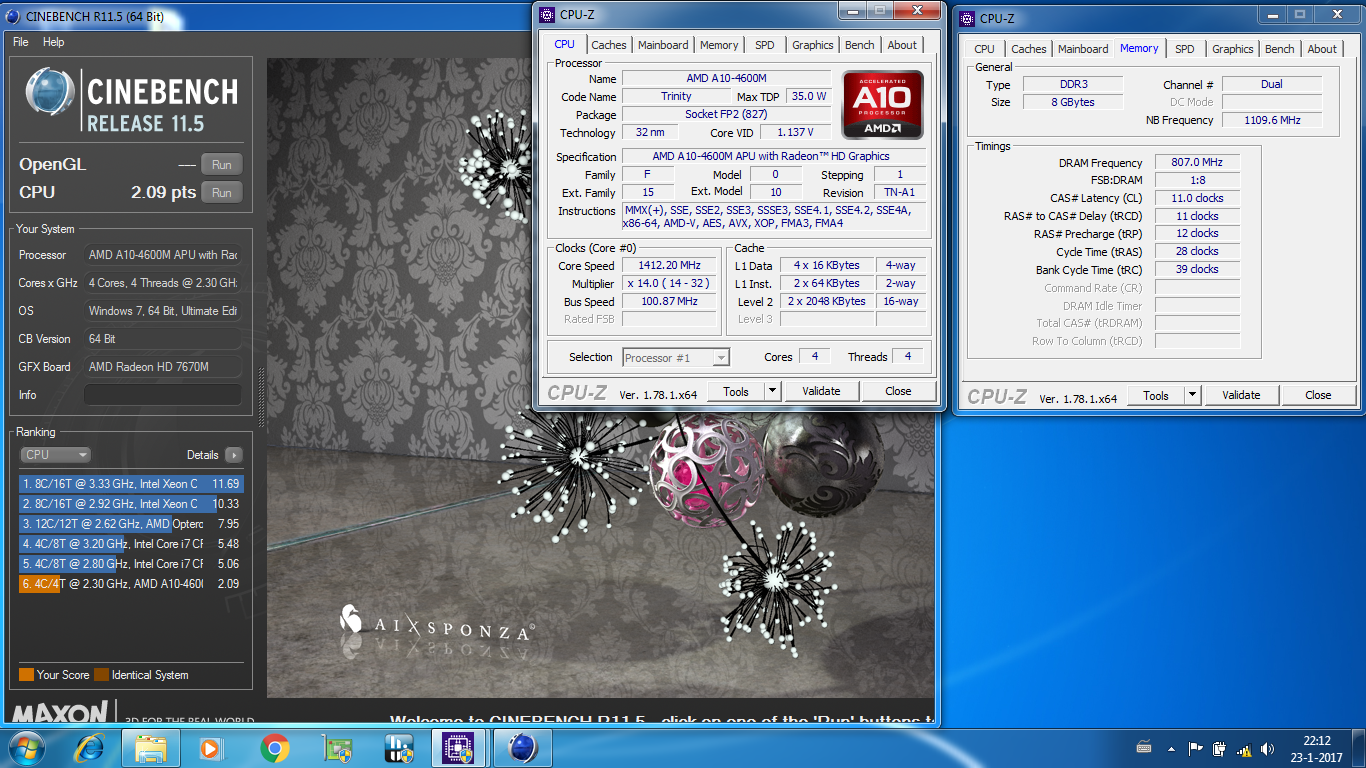Select ranking entry 4C/8T @ 2.80 GHz
The image size is (1366, 768).
[130, 564]
